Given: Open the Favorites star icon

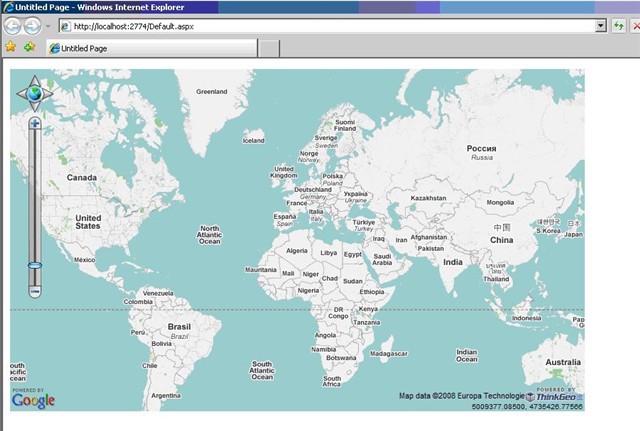Looking at the screenshot, I should coord(11,47).
